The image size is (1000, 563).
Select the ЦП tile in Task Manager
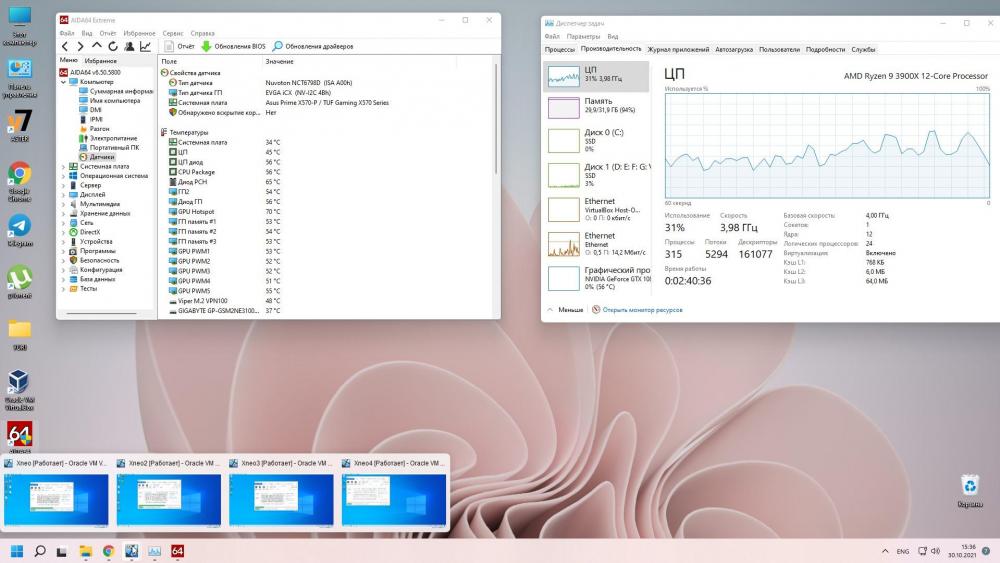point(597,75)
